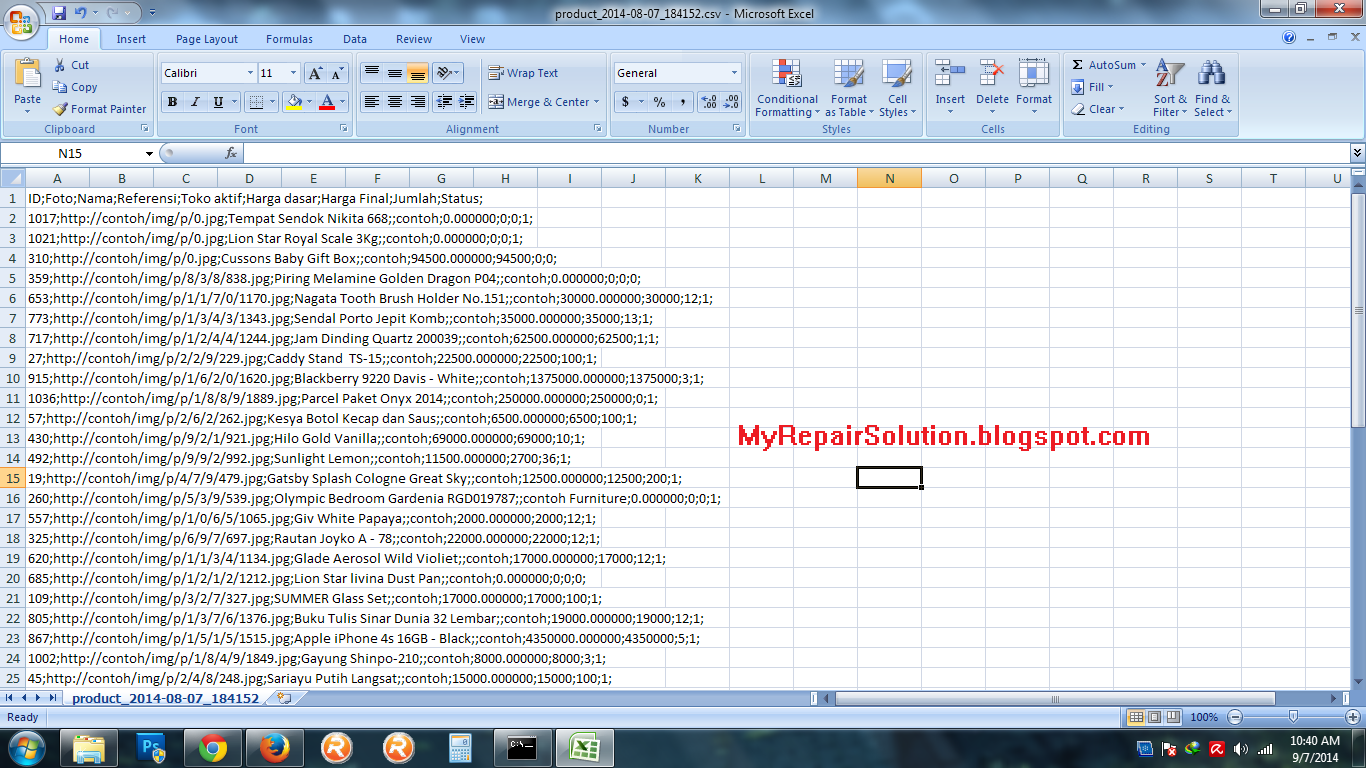Screen dimensions: 1366x768
Task: Open the Font dialog launcher
Action: click(344, 129)
